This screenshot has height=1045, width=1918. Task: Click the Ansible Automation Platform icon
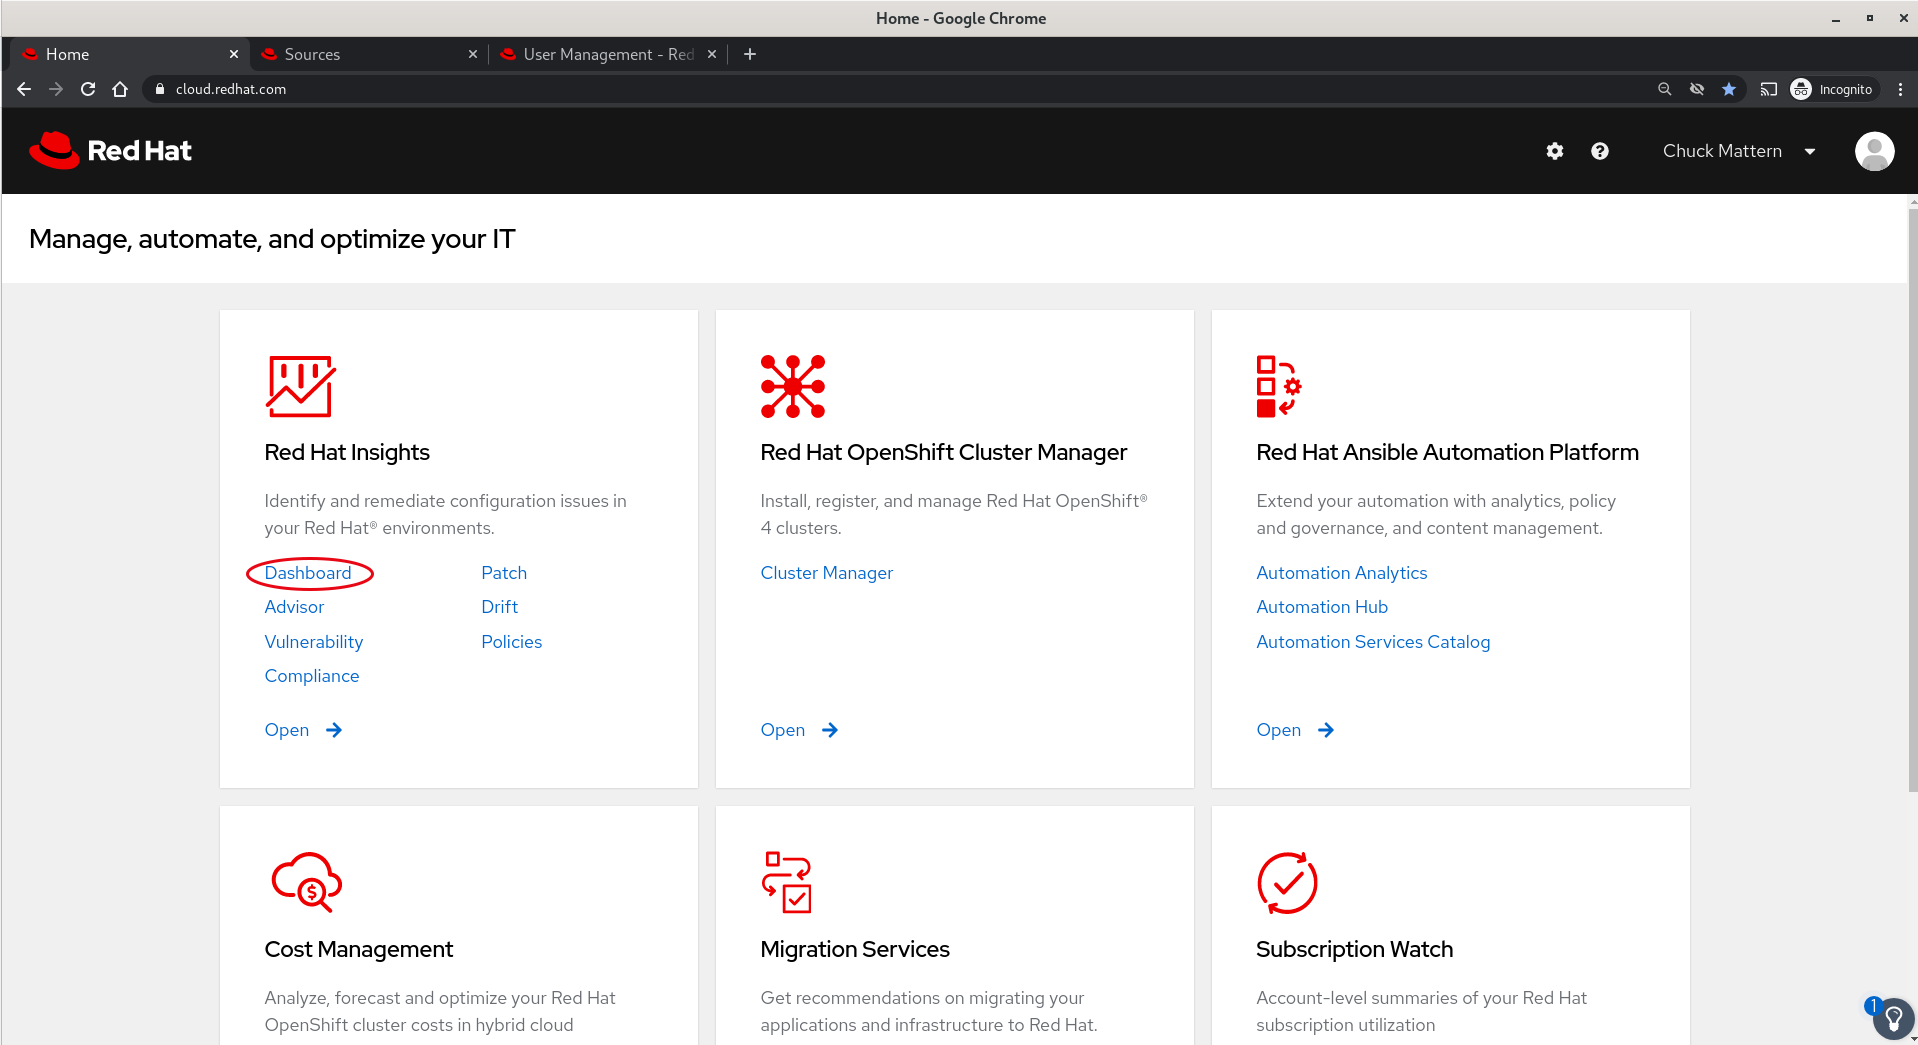(x=1279, y=386)
